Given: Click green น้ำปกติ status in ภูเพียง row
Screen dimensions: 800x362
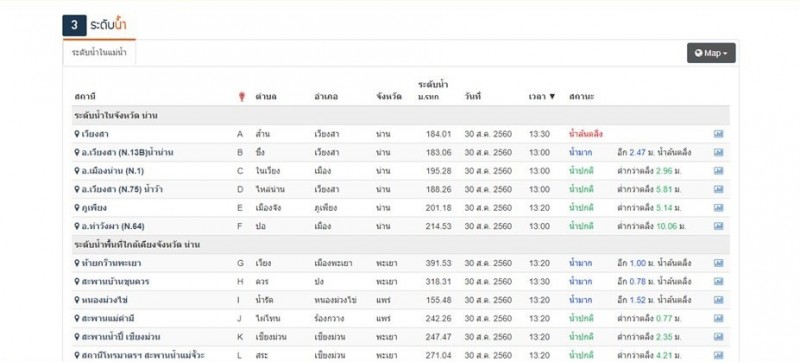Looking at the screenshot, I should [581, 208].
